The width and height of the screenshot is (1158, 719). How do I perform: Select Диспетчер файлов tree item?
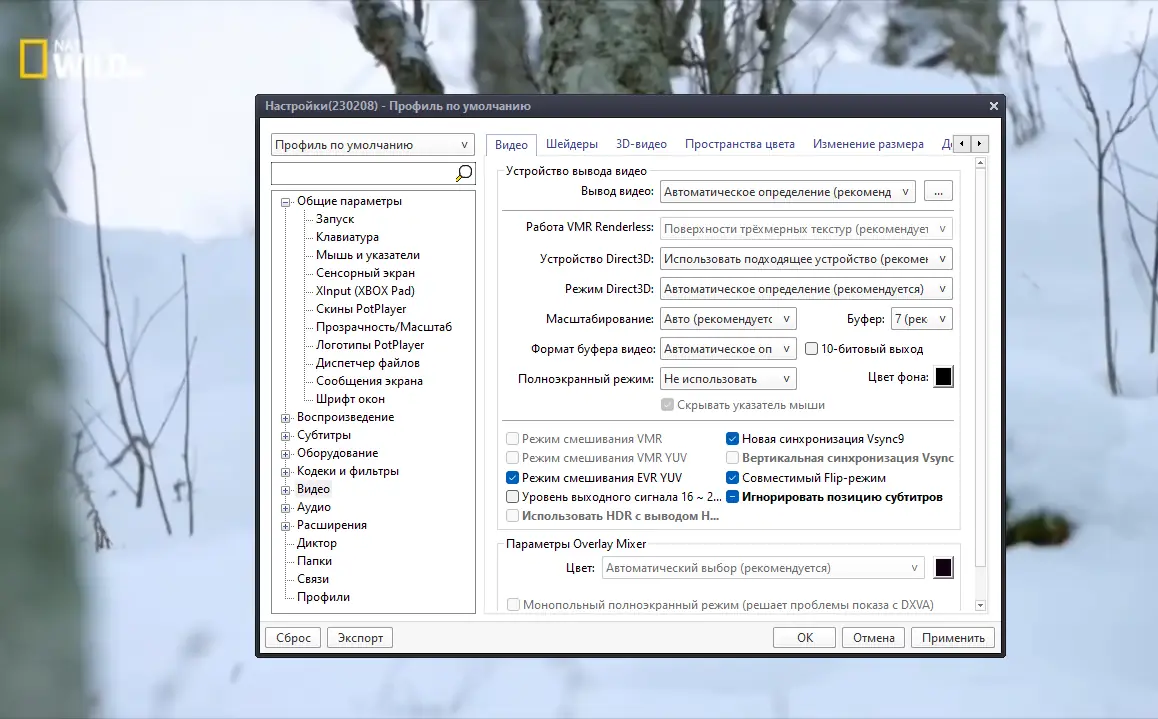(x=368, y=363)
